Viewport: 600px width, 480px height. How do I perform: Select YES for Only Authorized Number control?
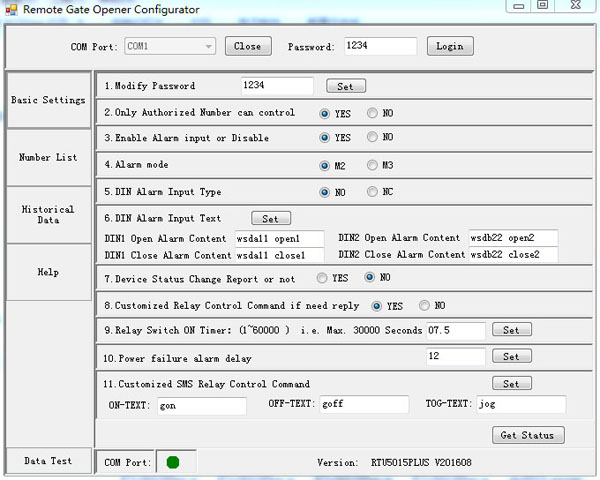325,113
